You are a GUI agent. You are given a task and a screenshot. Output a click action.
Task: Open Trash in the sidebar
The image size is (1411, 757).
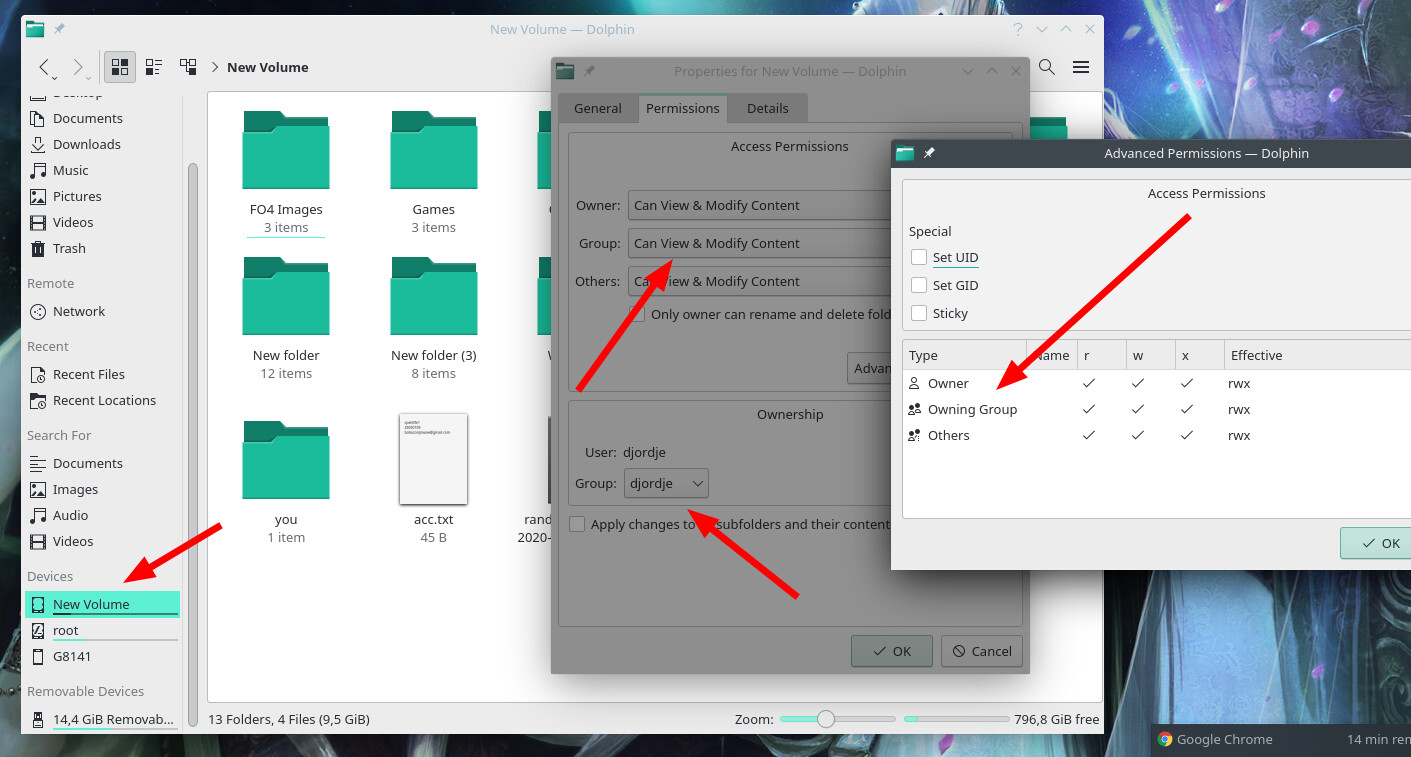click(69, 248)
